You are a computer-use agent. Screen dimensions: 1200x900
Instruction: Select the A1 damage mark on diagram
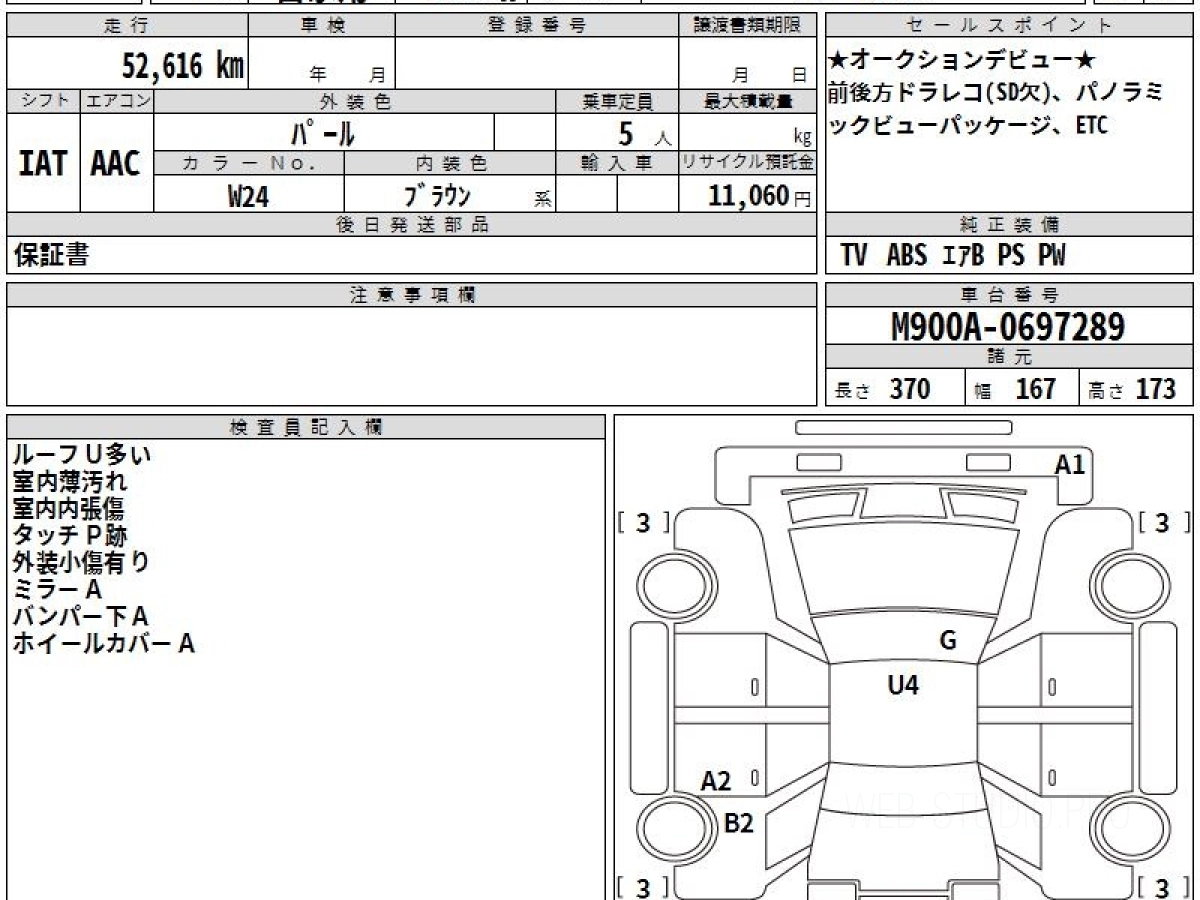click(1070, 464)
